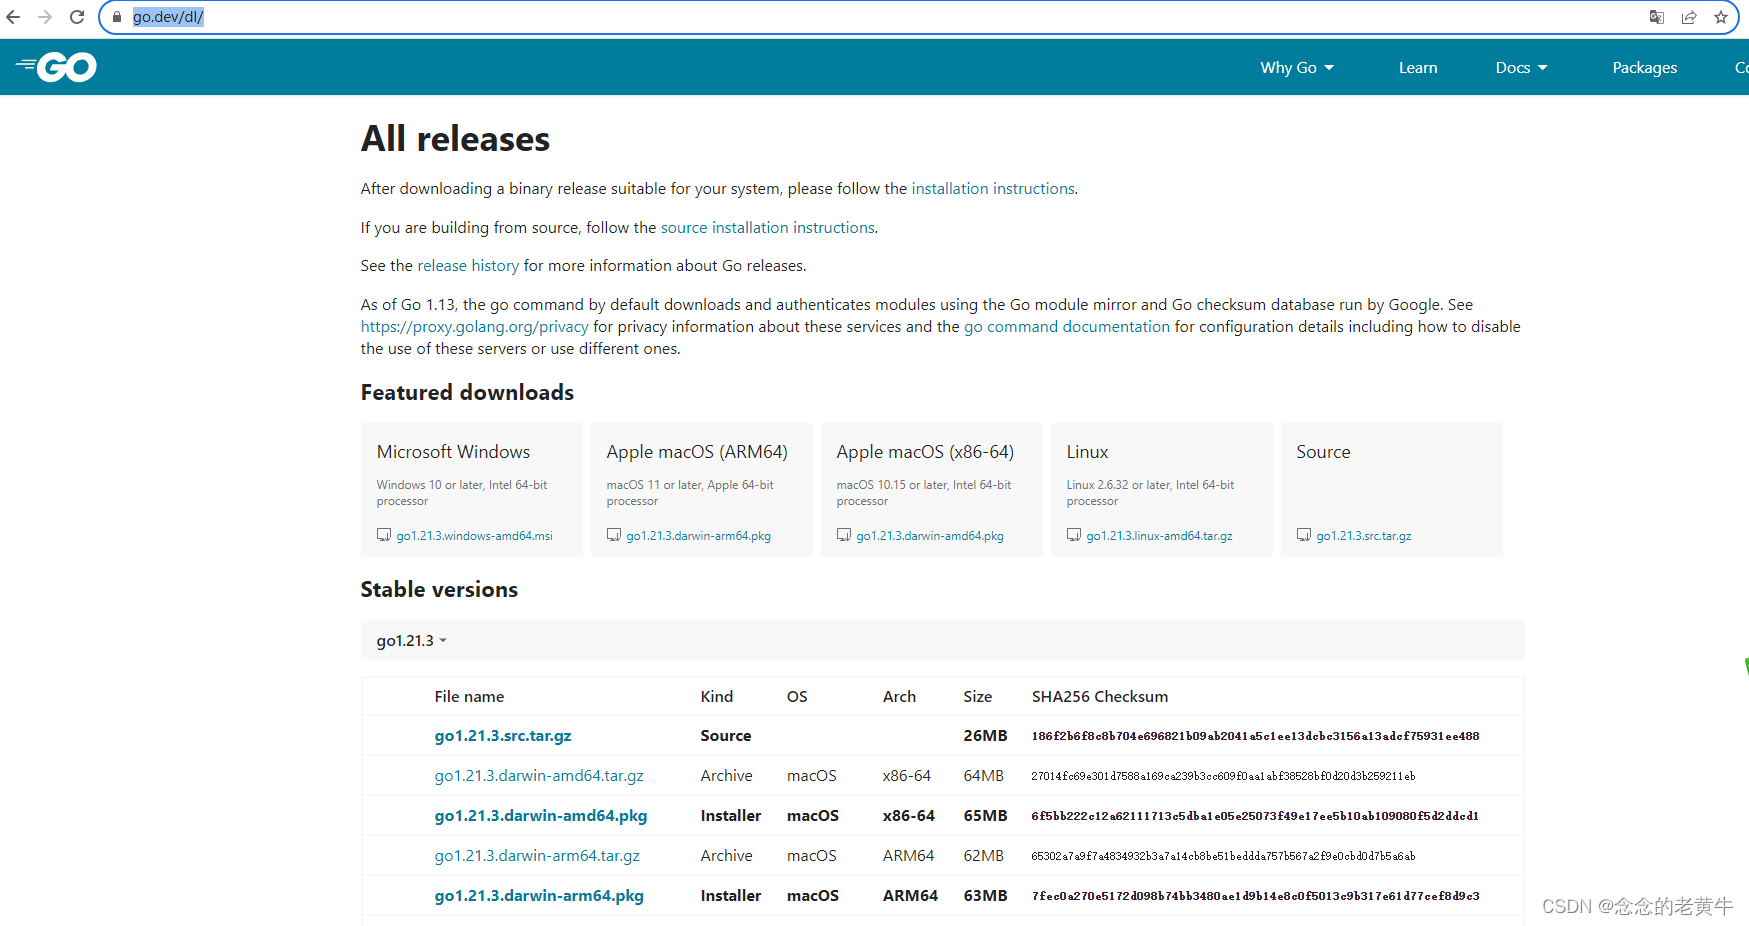
Task: Open the installation instructions link
Action: 993,189
